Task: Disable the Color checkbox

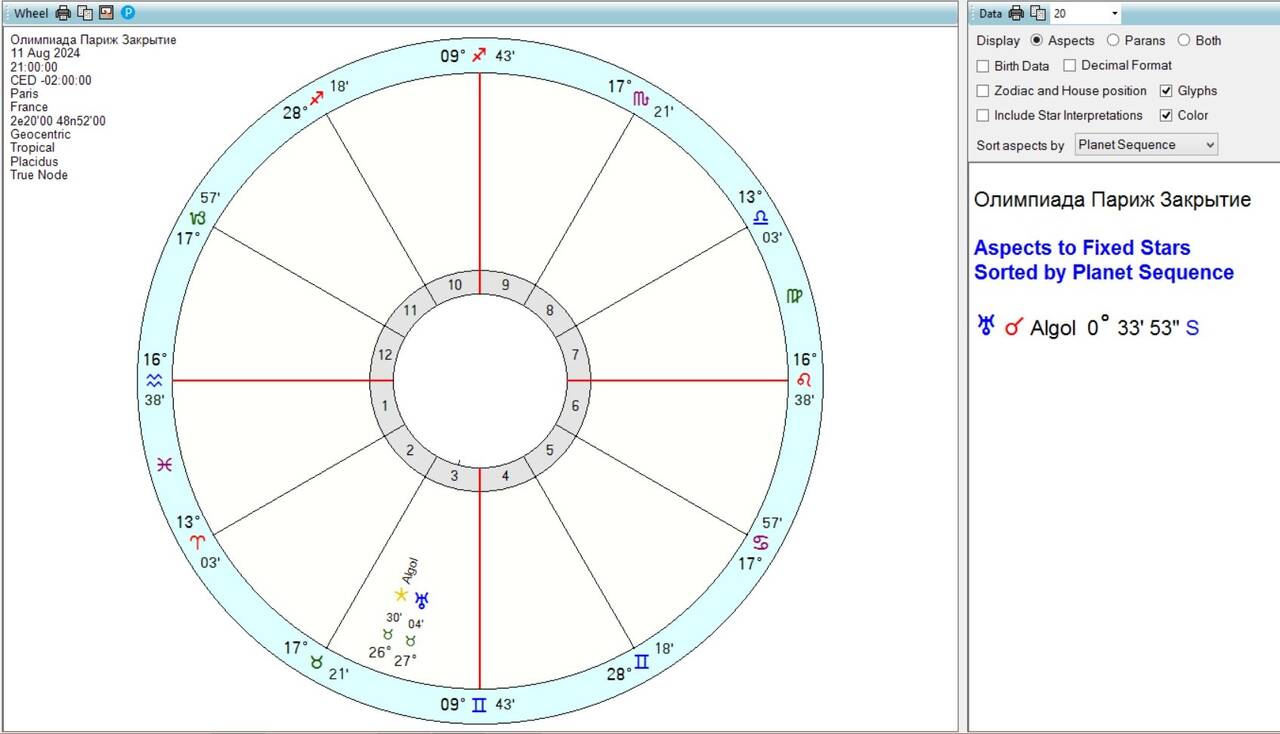Action: (x=1166, y=116)
